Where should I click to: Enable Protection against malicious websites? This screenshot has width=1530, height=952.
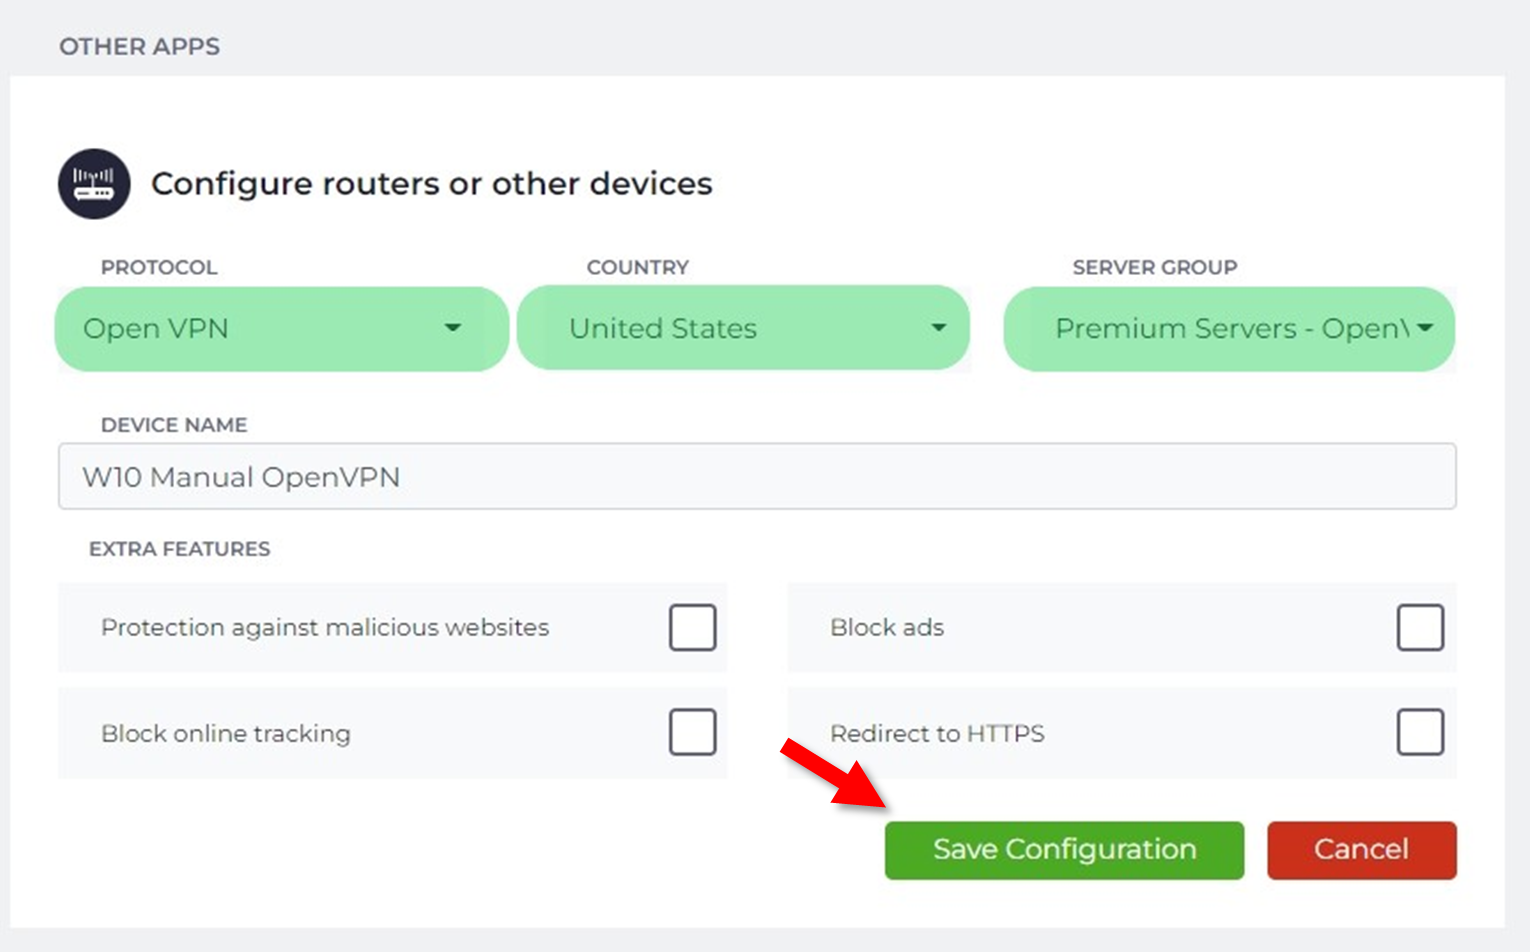[693, 628]
